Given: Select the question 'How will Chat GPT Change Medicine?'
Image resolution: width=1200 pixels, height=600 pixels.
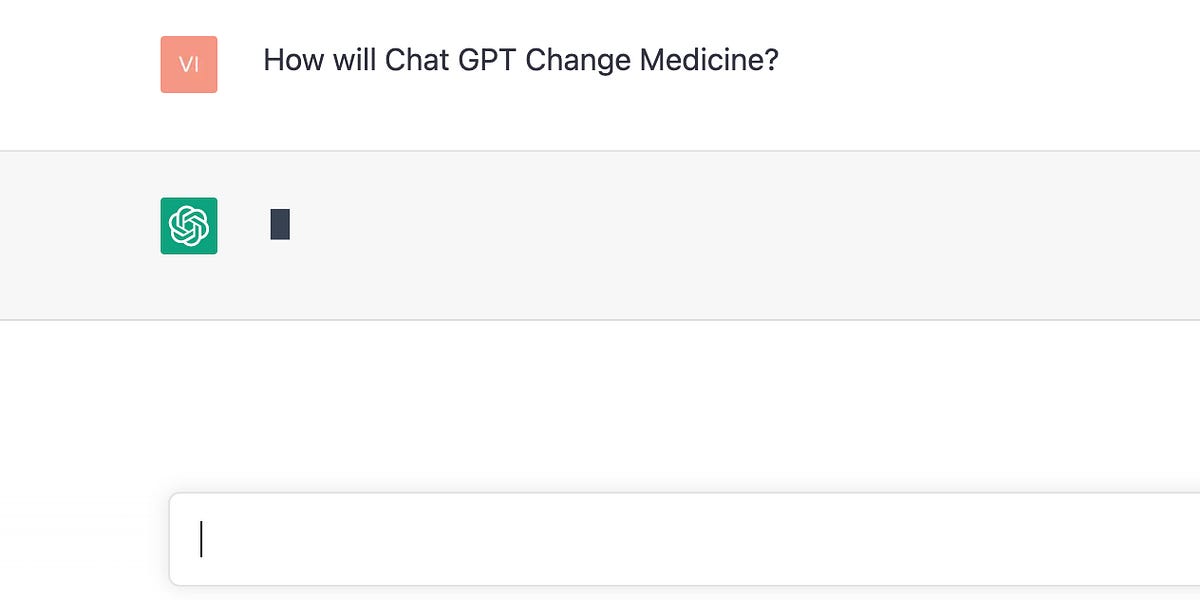Looking at the screenshot, I should point(521,60).
